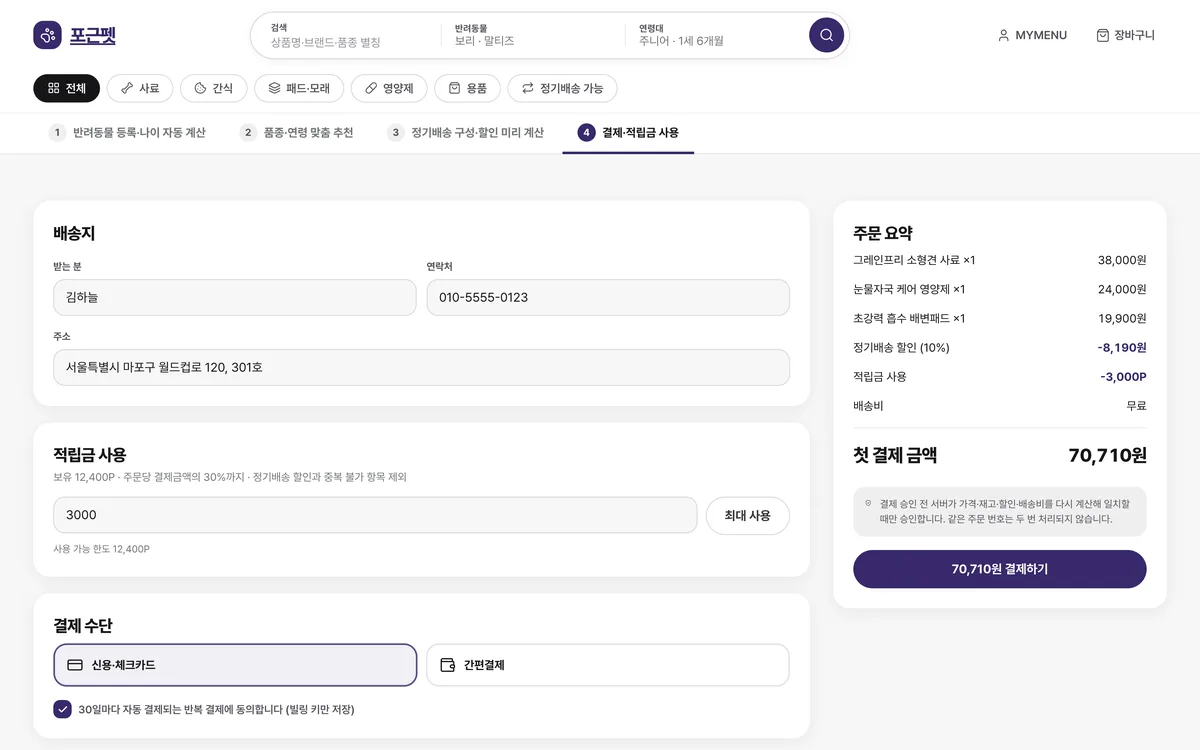Click the bone icon on 사료 chip
The image size is (1200, 750).
click(126, 88)
